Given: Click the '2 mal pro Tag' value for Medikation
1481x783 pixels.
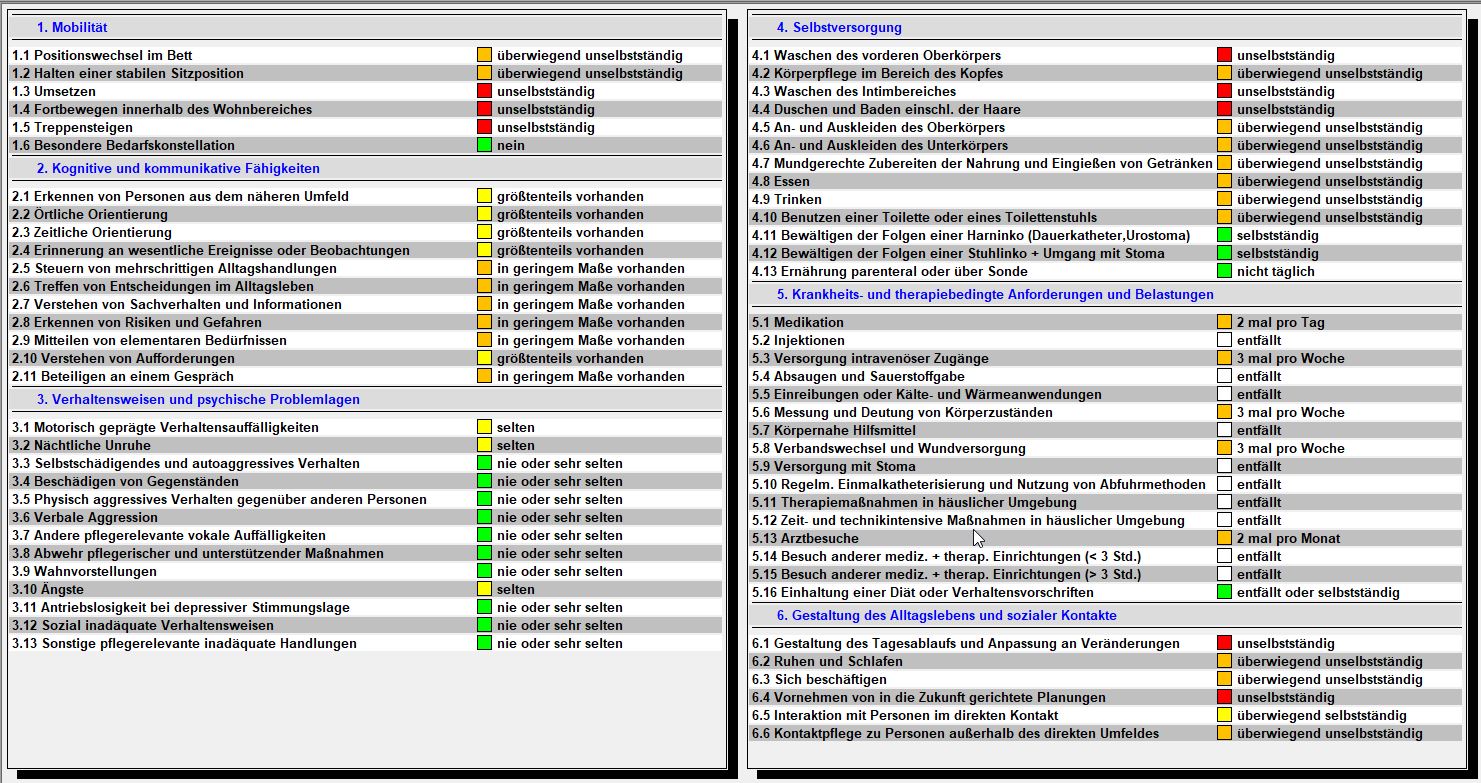Looking at the screenshot, I should [x=1281, y=322].
